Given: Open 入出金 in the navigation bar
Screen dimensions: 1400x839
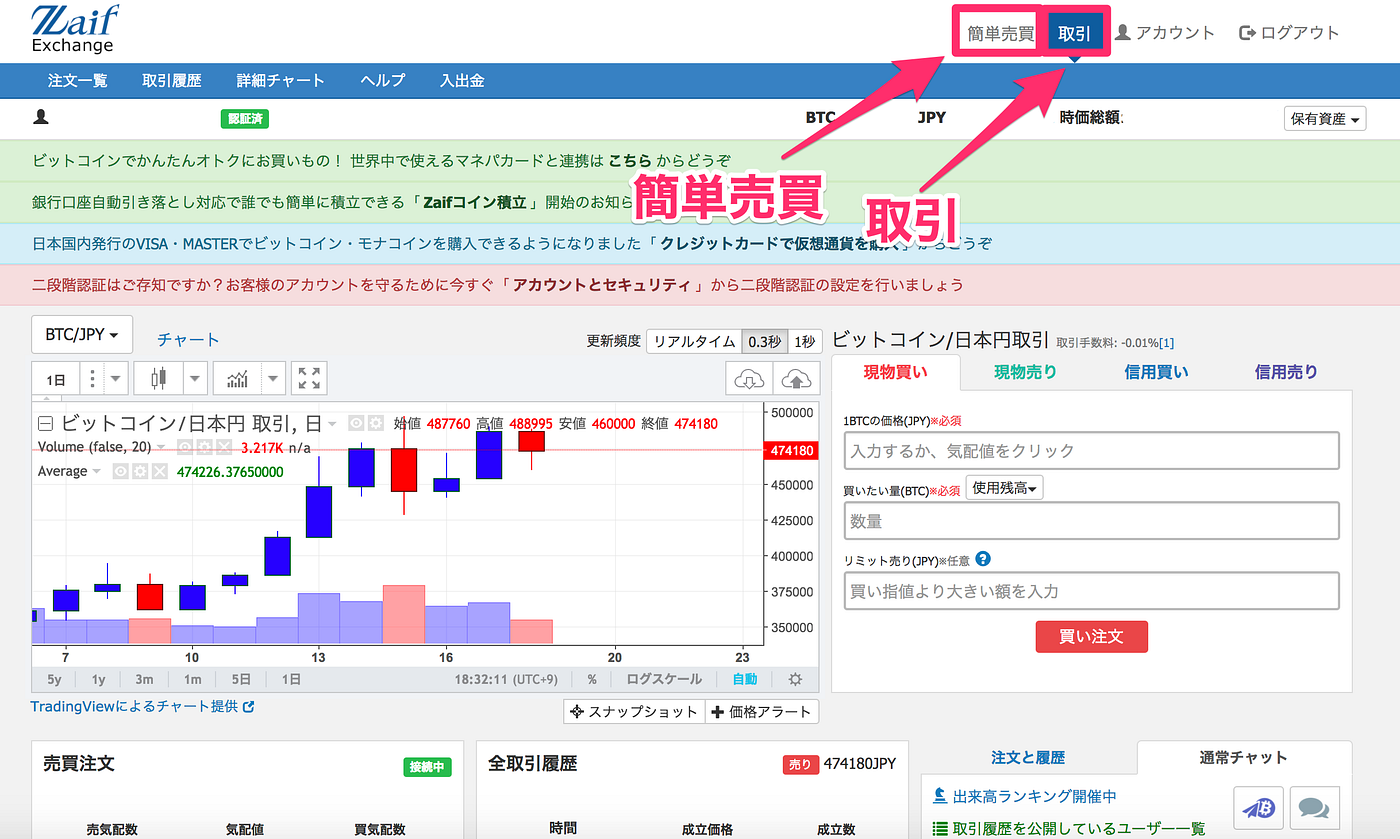Looking at the screenshot, I should click(463, 81).
